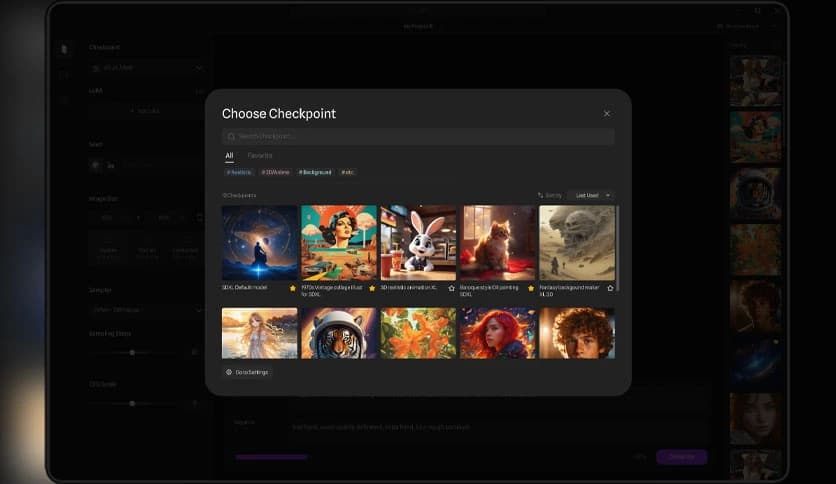Click the Go to Settings button
The width and height of the screenshot is (836, 484).
(x=247, y=372)
